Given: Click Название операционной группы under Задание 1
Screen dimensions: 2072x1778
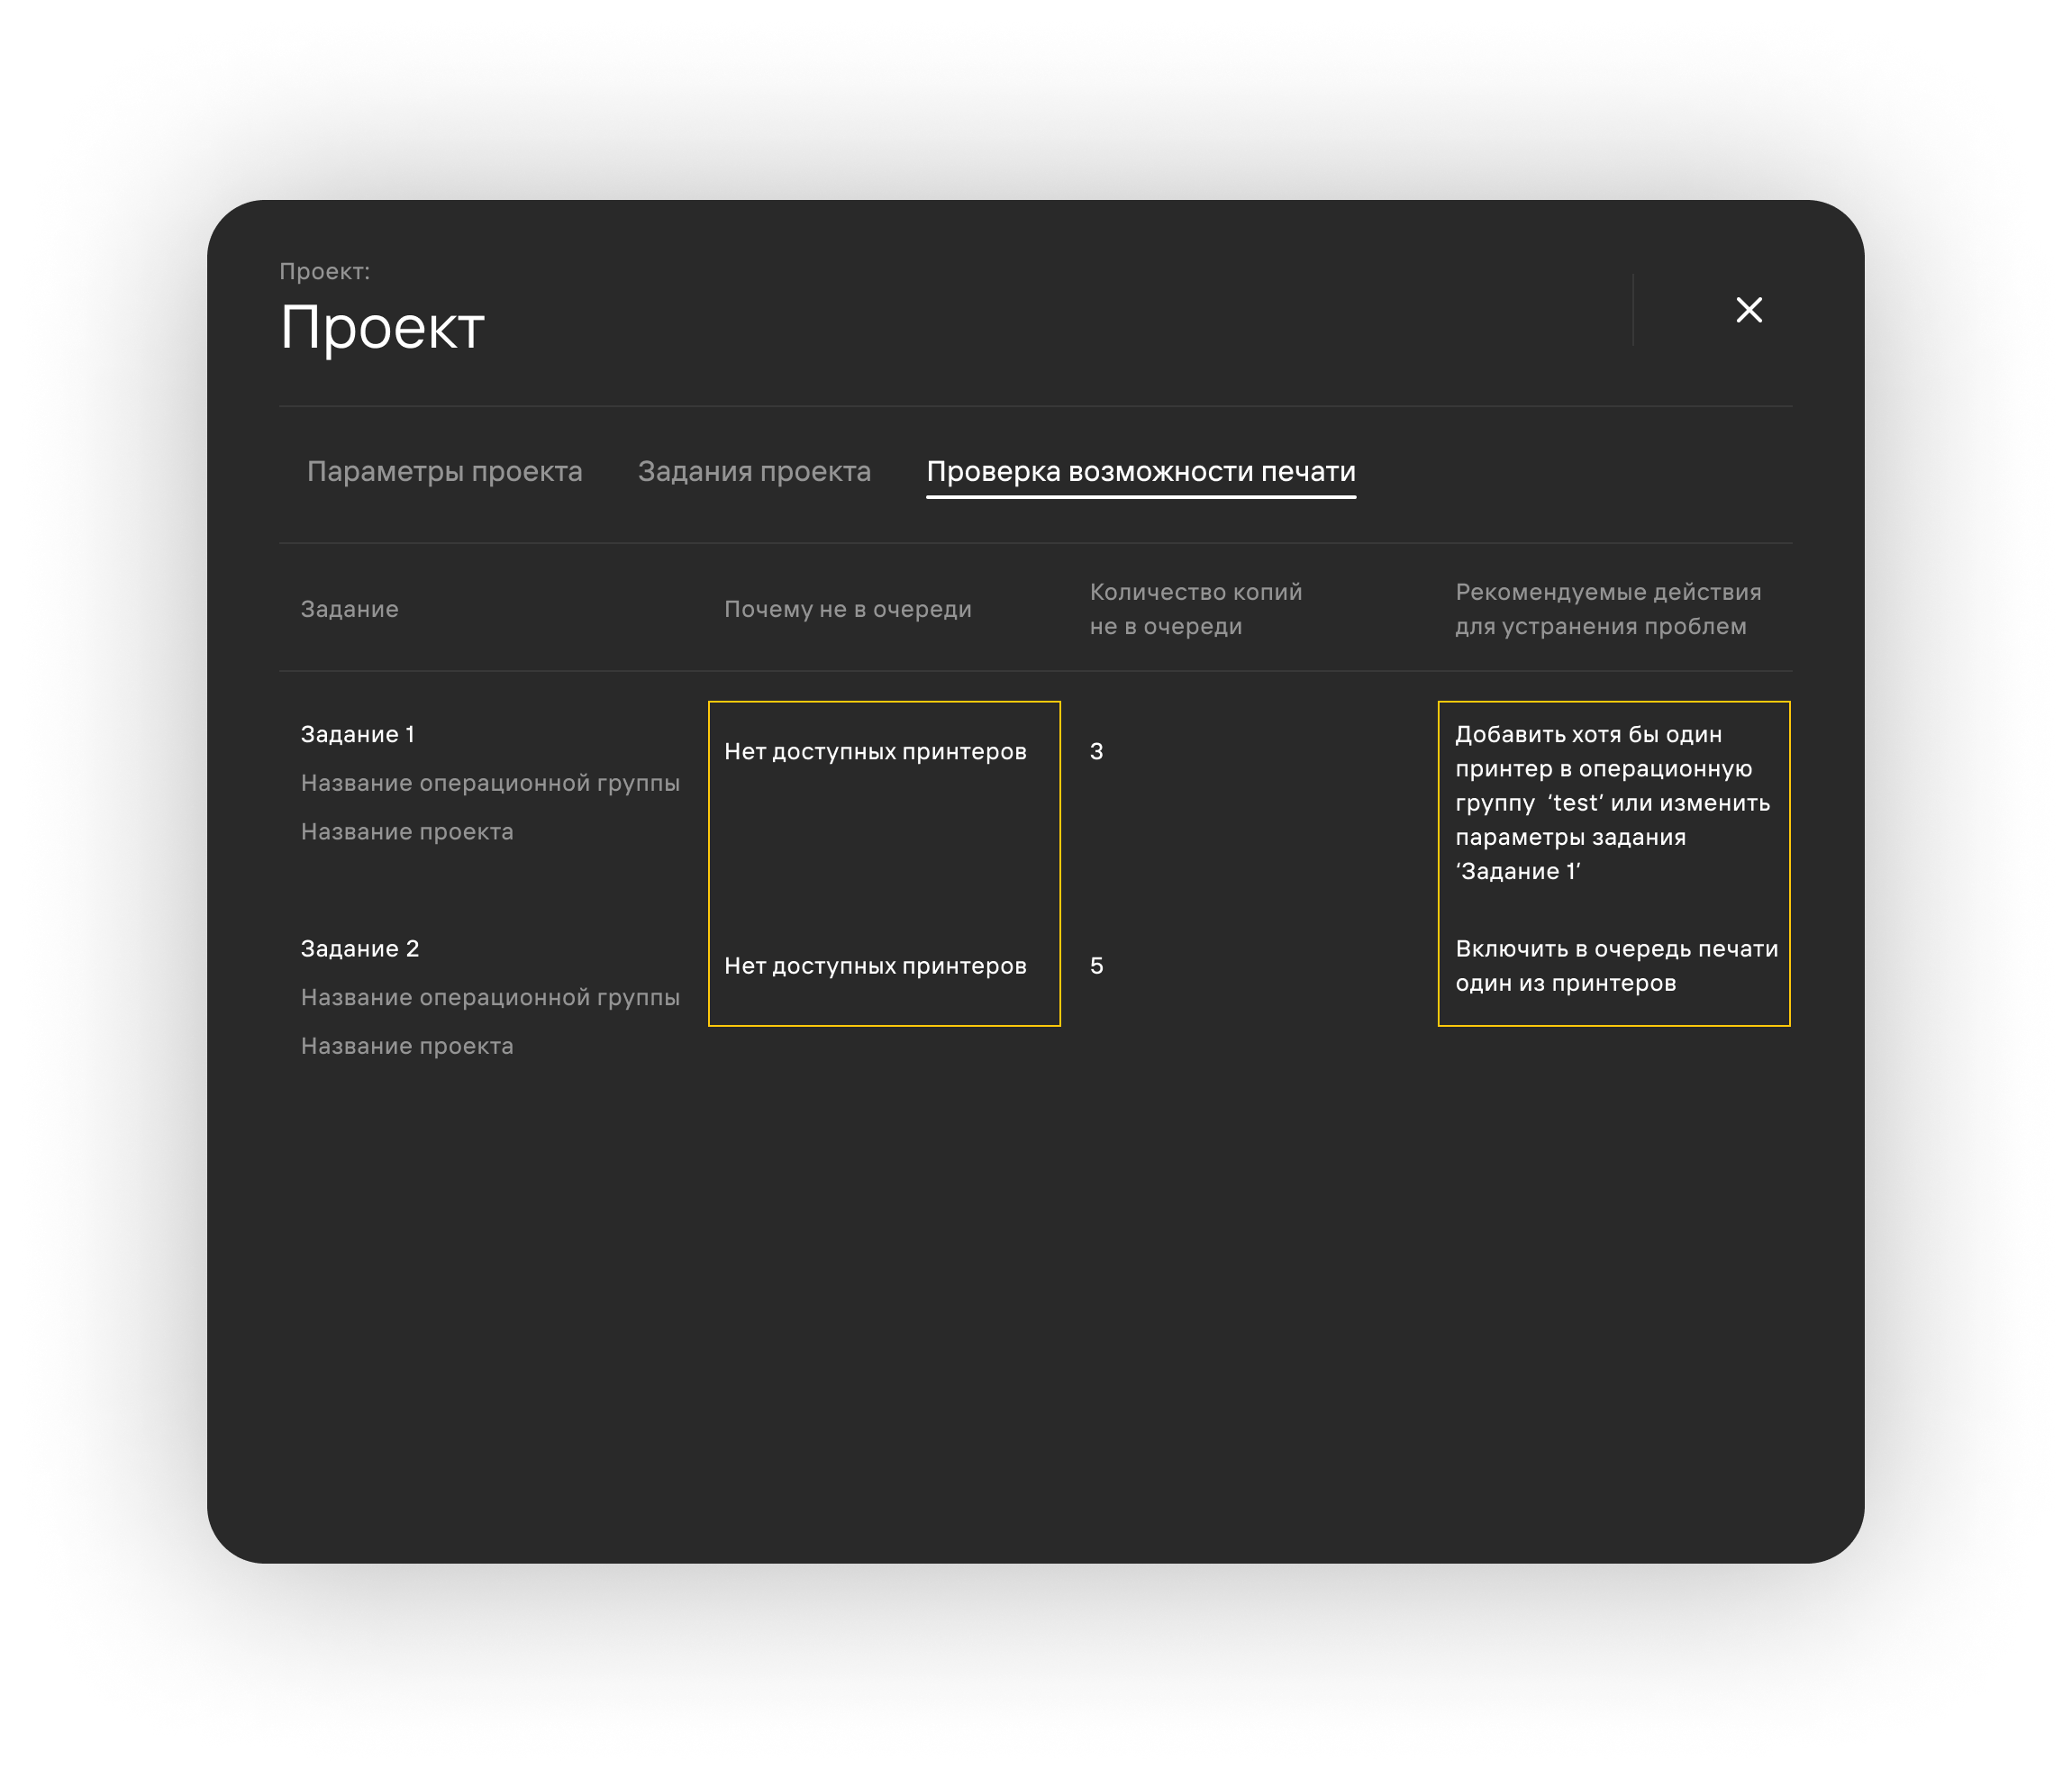Looking at the screenshot, I should (490, 783).
